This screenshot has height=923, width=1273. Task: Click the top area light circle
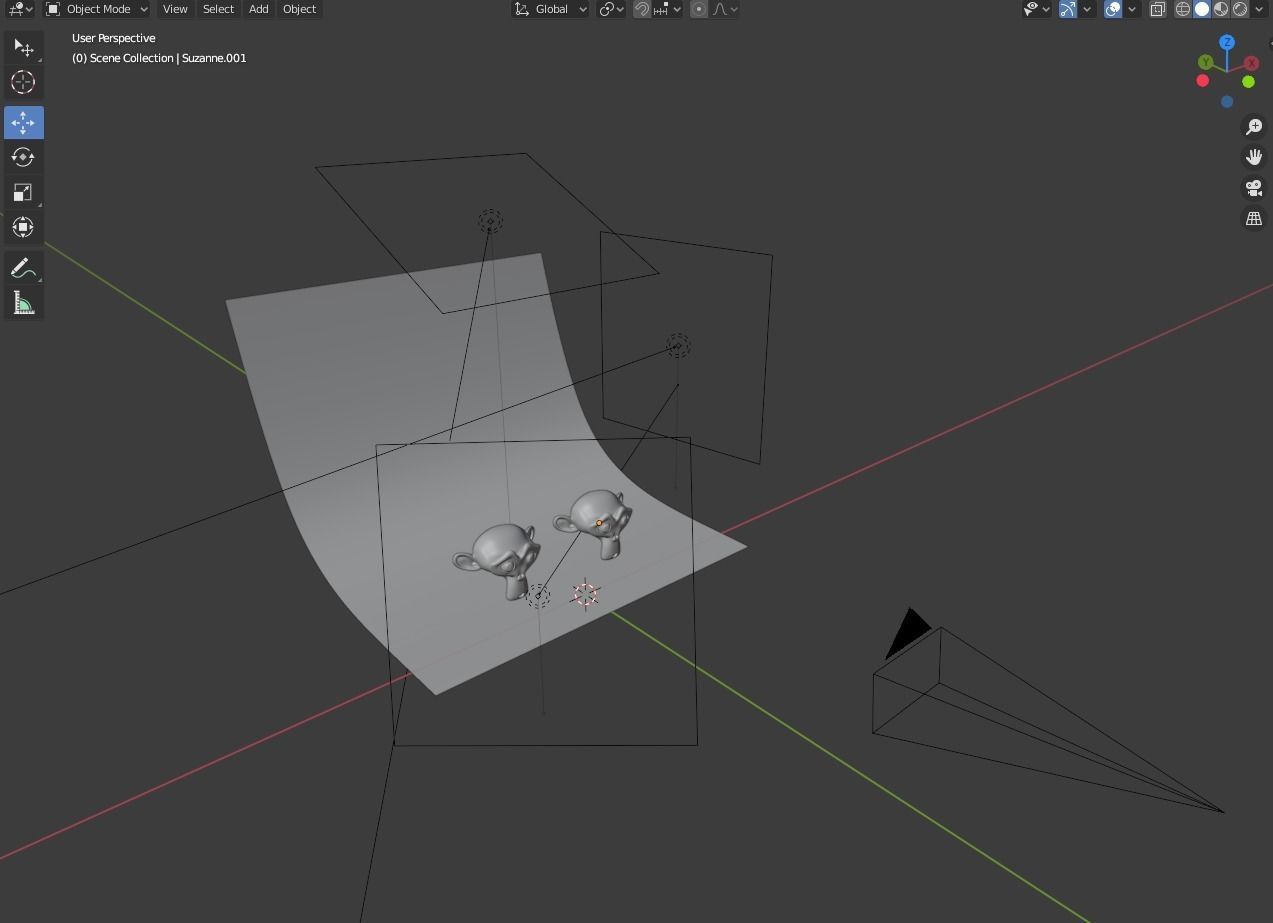490,221
